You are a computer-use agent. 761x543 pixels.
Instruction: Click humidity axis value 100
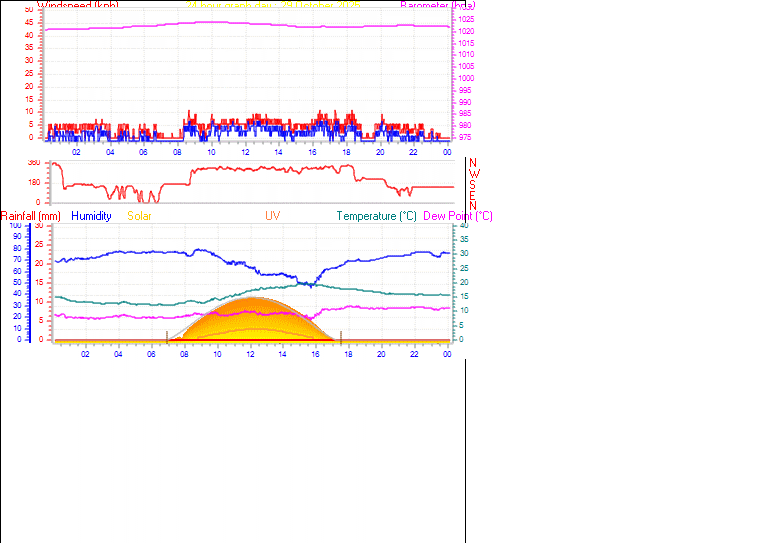(16, 226)
